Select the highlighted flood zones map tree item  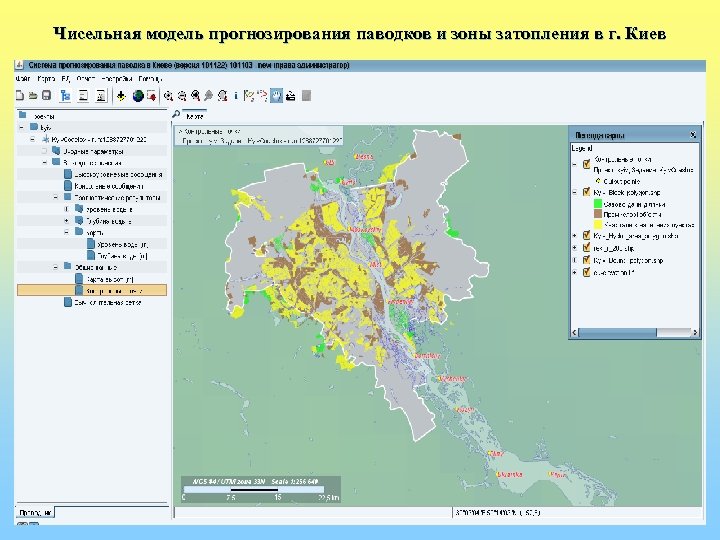[x=108, y=290]
